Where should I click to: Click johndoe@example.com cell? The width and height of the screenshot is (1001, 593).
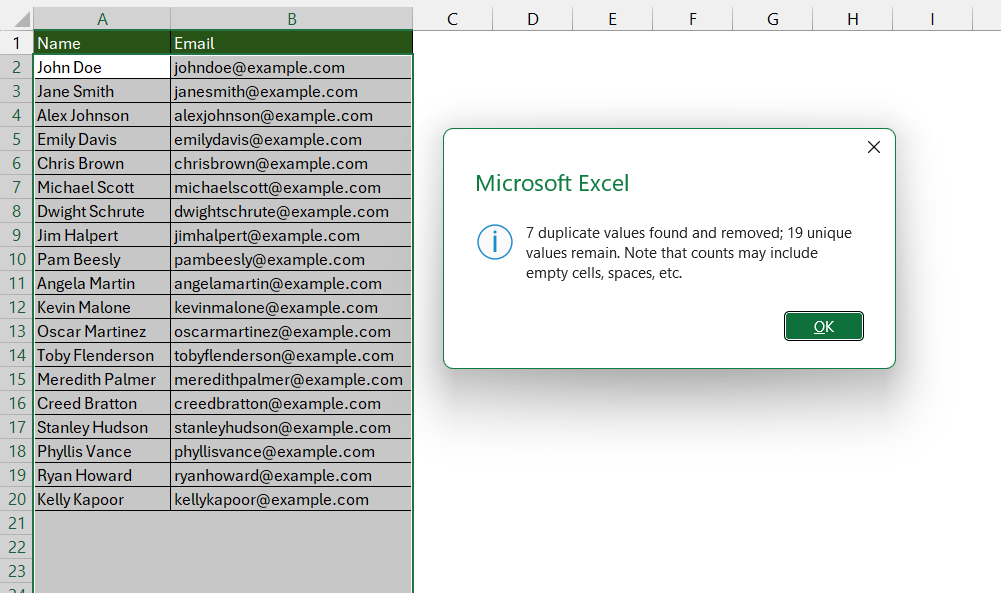pyautogui.click(x=292, y=67)
